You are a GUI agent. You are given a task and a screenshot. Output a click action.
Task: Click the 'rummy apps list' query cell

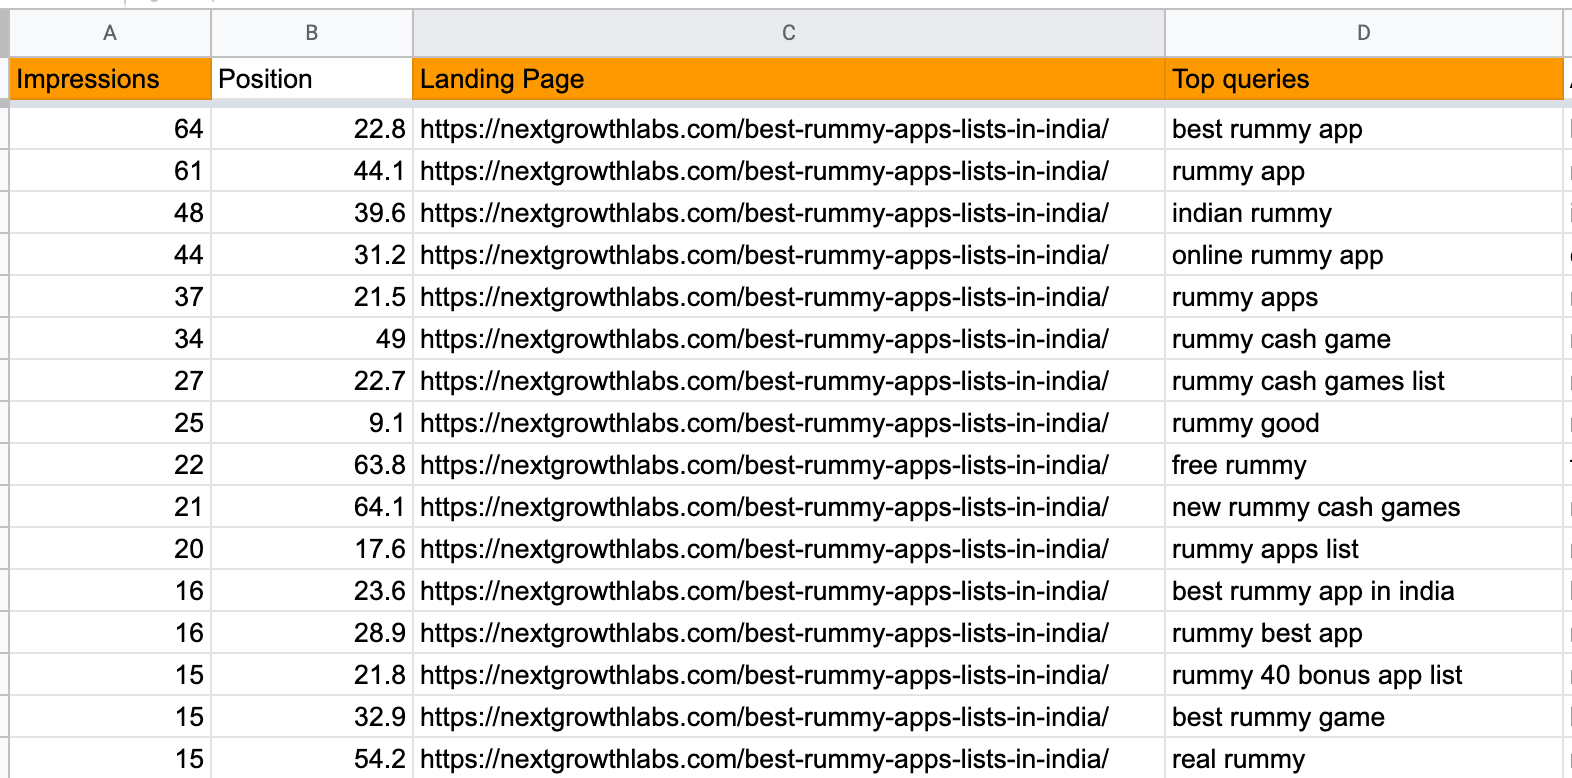(x=1364, y=549)
